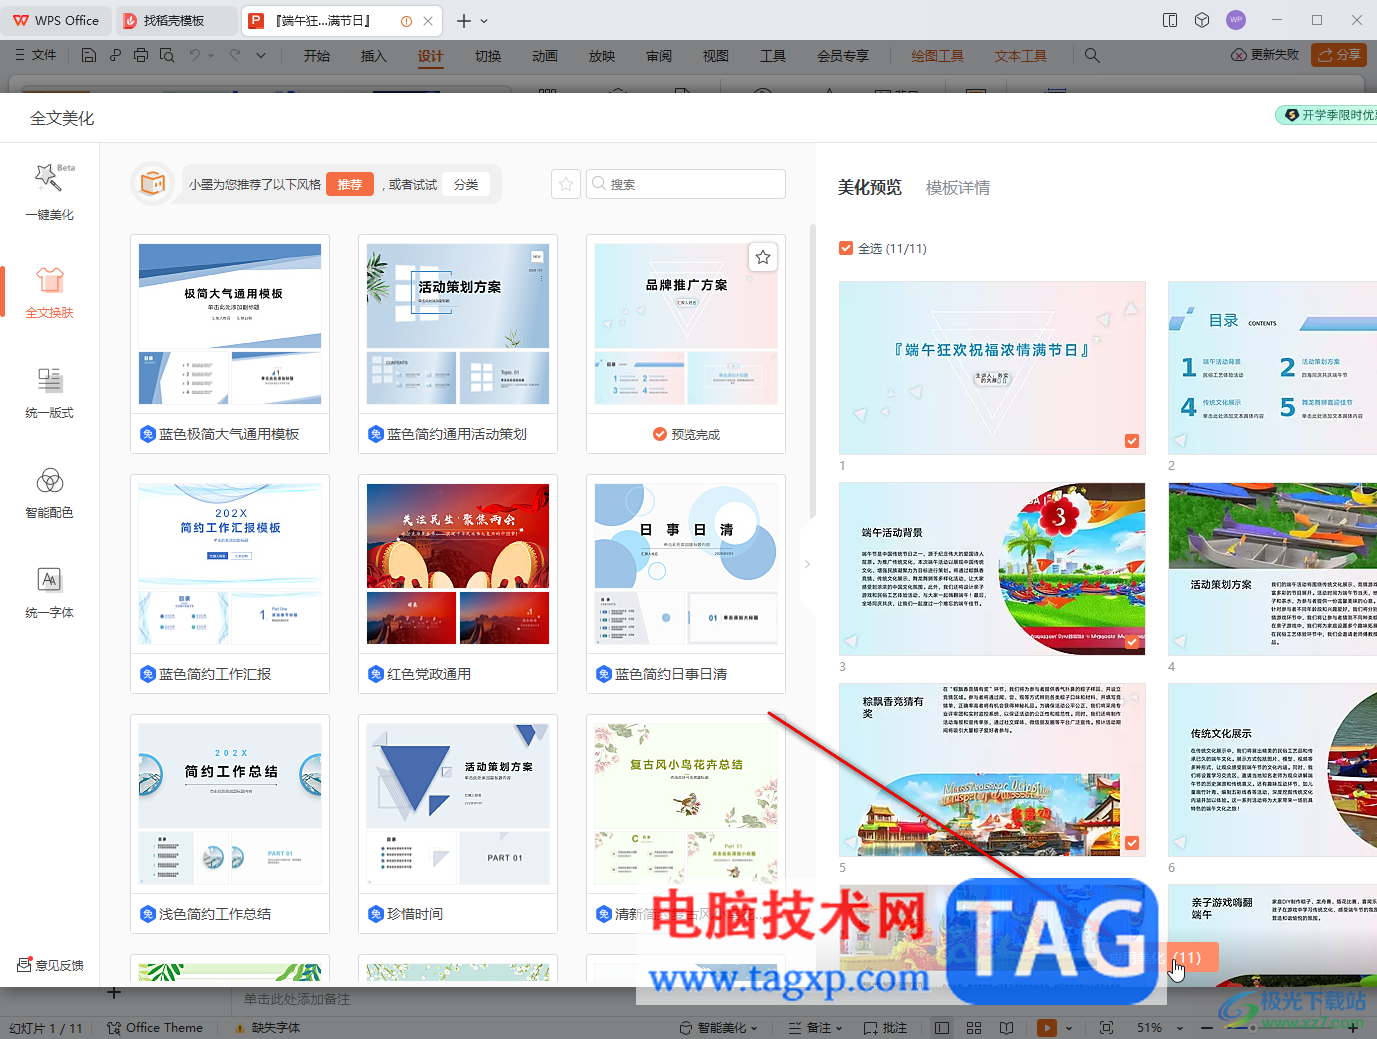Switch to the 找稻壳模板 window tab
This screenshot has width=1377, height=1039.
(x=177, y=21)
